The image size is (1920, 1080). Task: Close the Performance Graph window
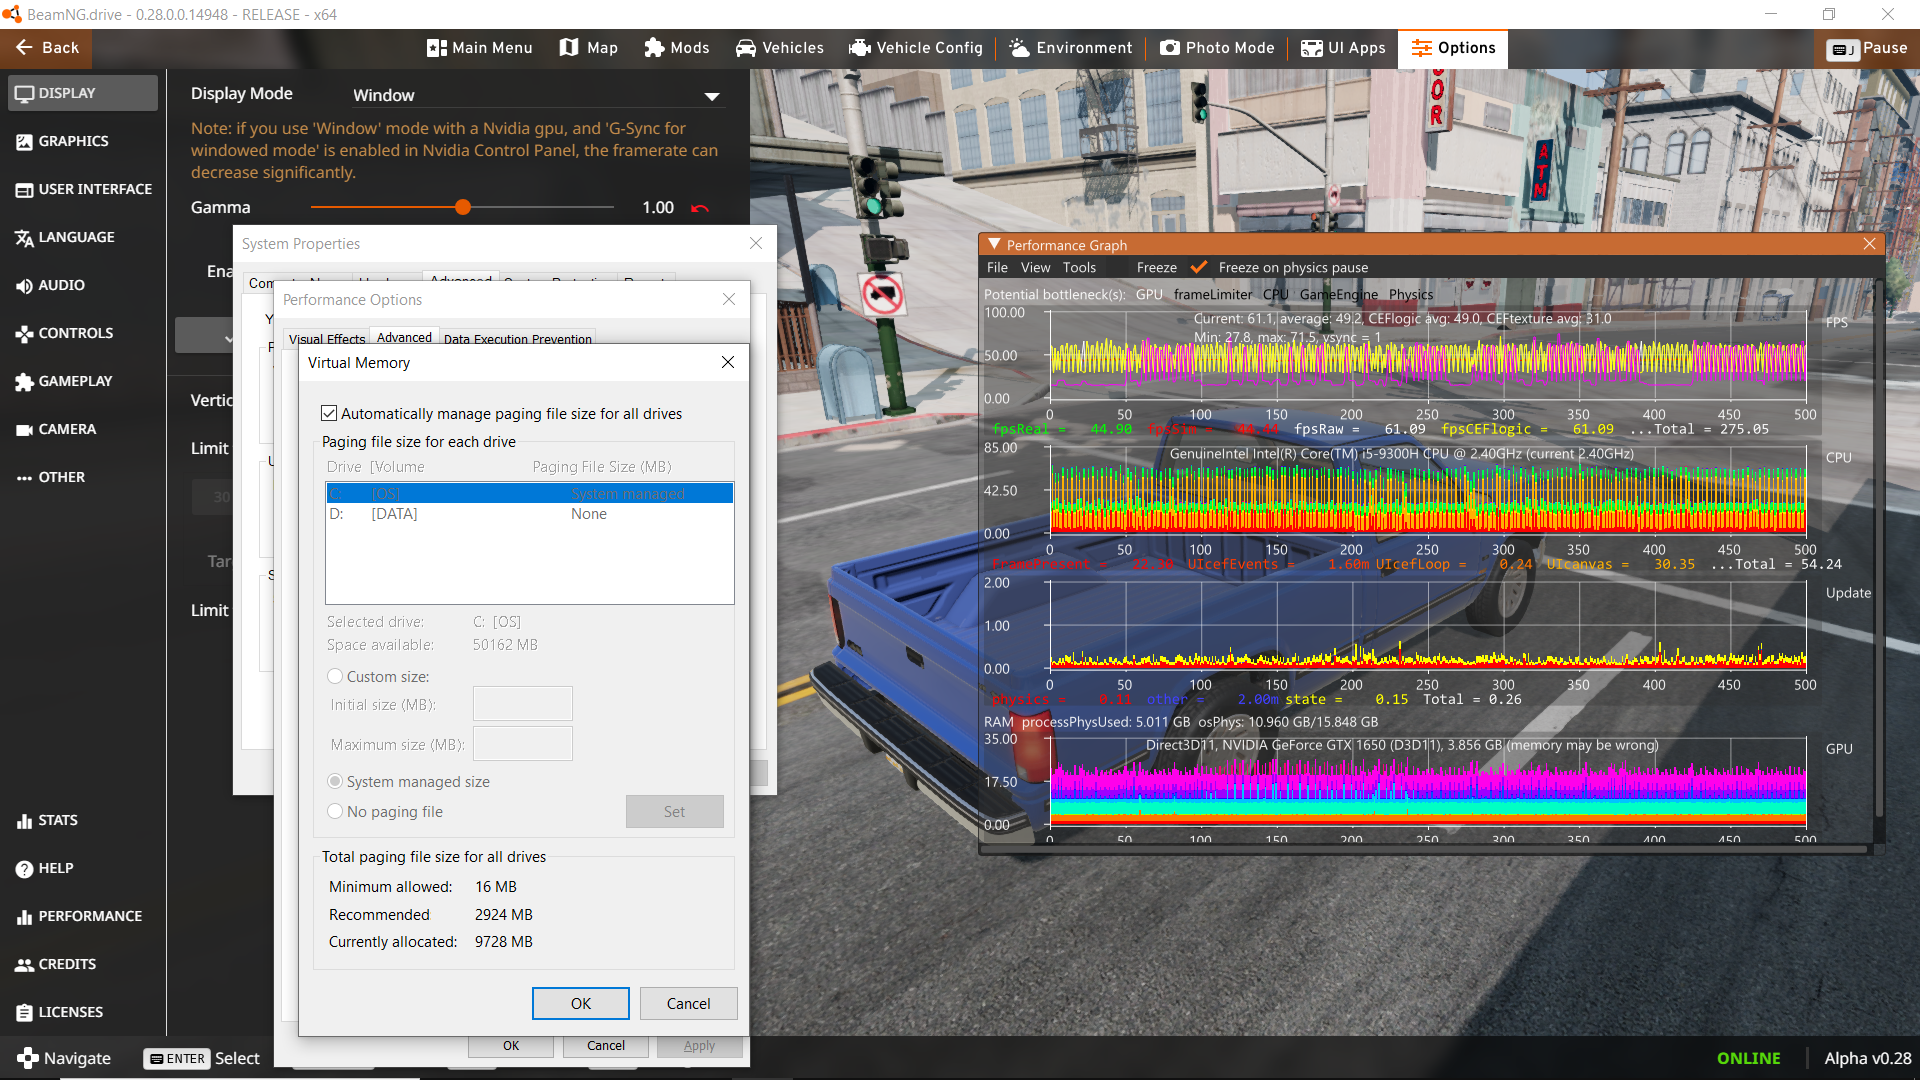click(x=1869, y=244)
